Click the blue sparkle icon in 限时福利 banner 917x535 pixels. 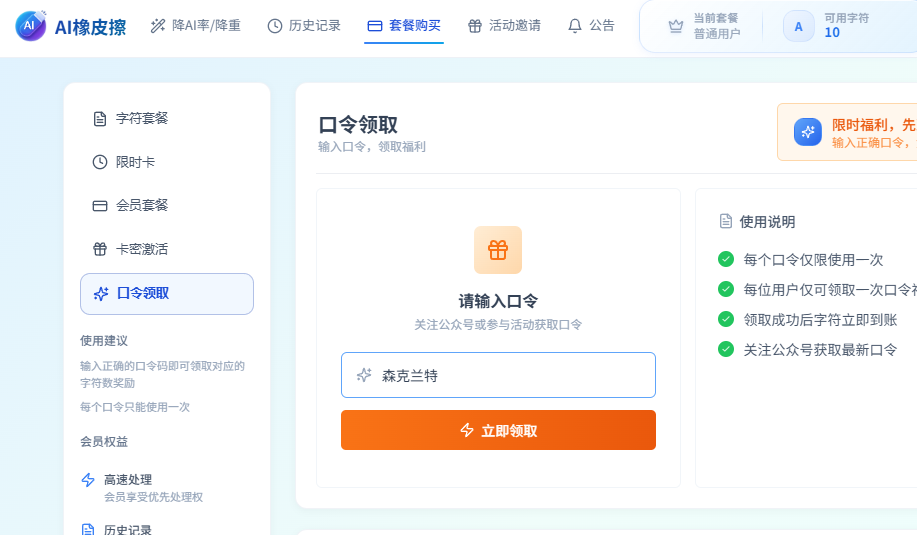(808, 132)
